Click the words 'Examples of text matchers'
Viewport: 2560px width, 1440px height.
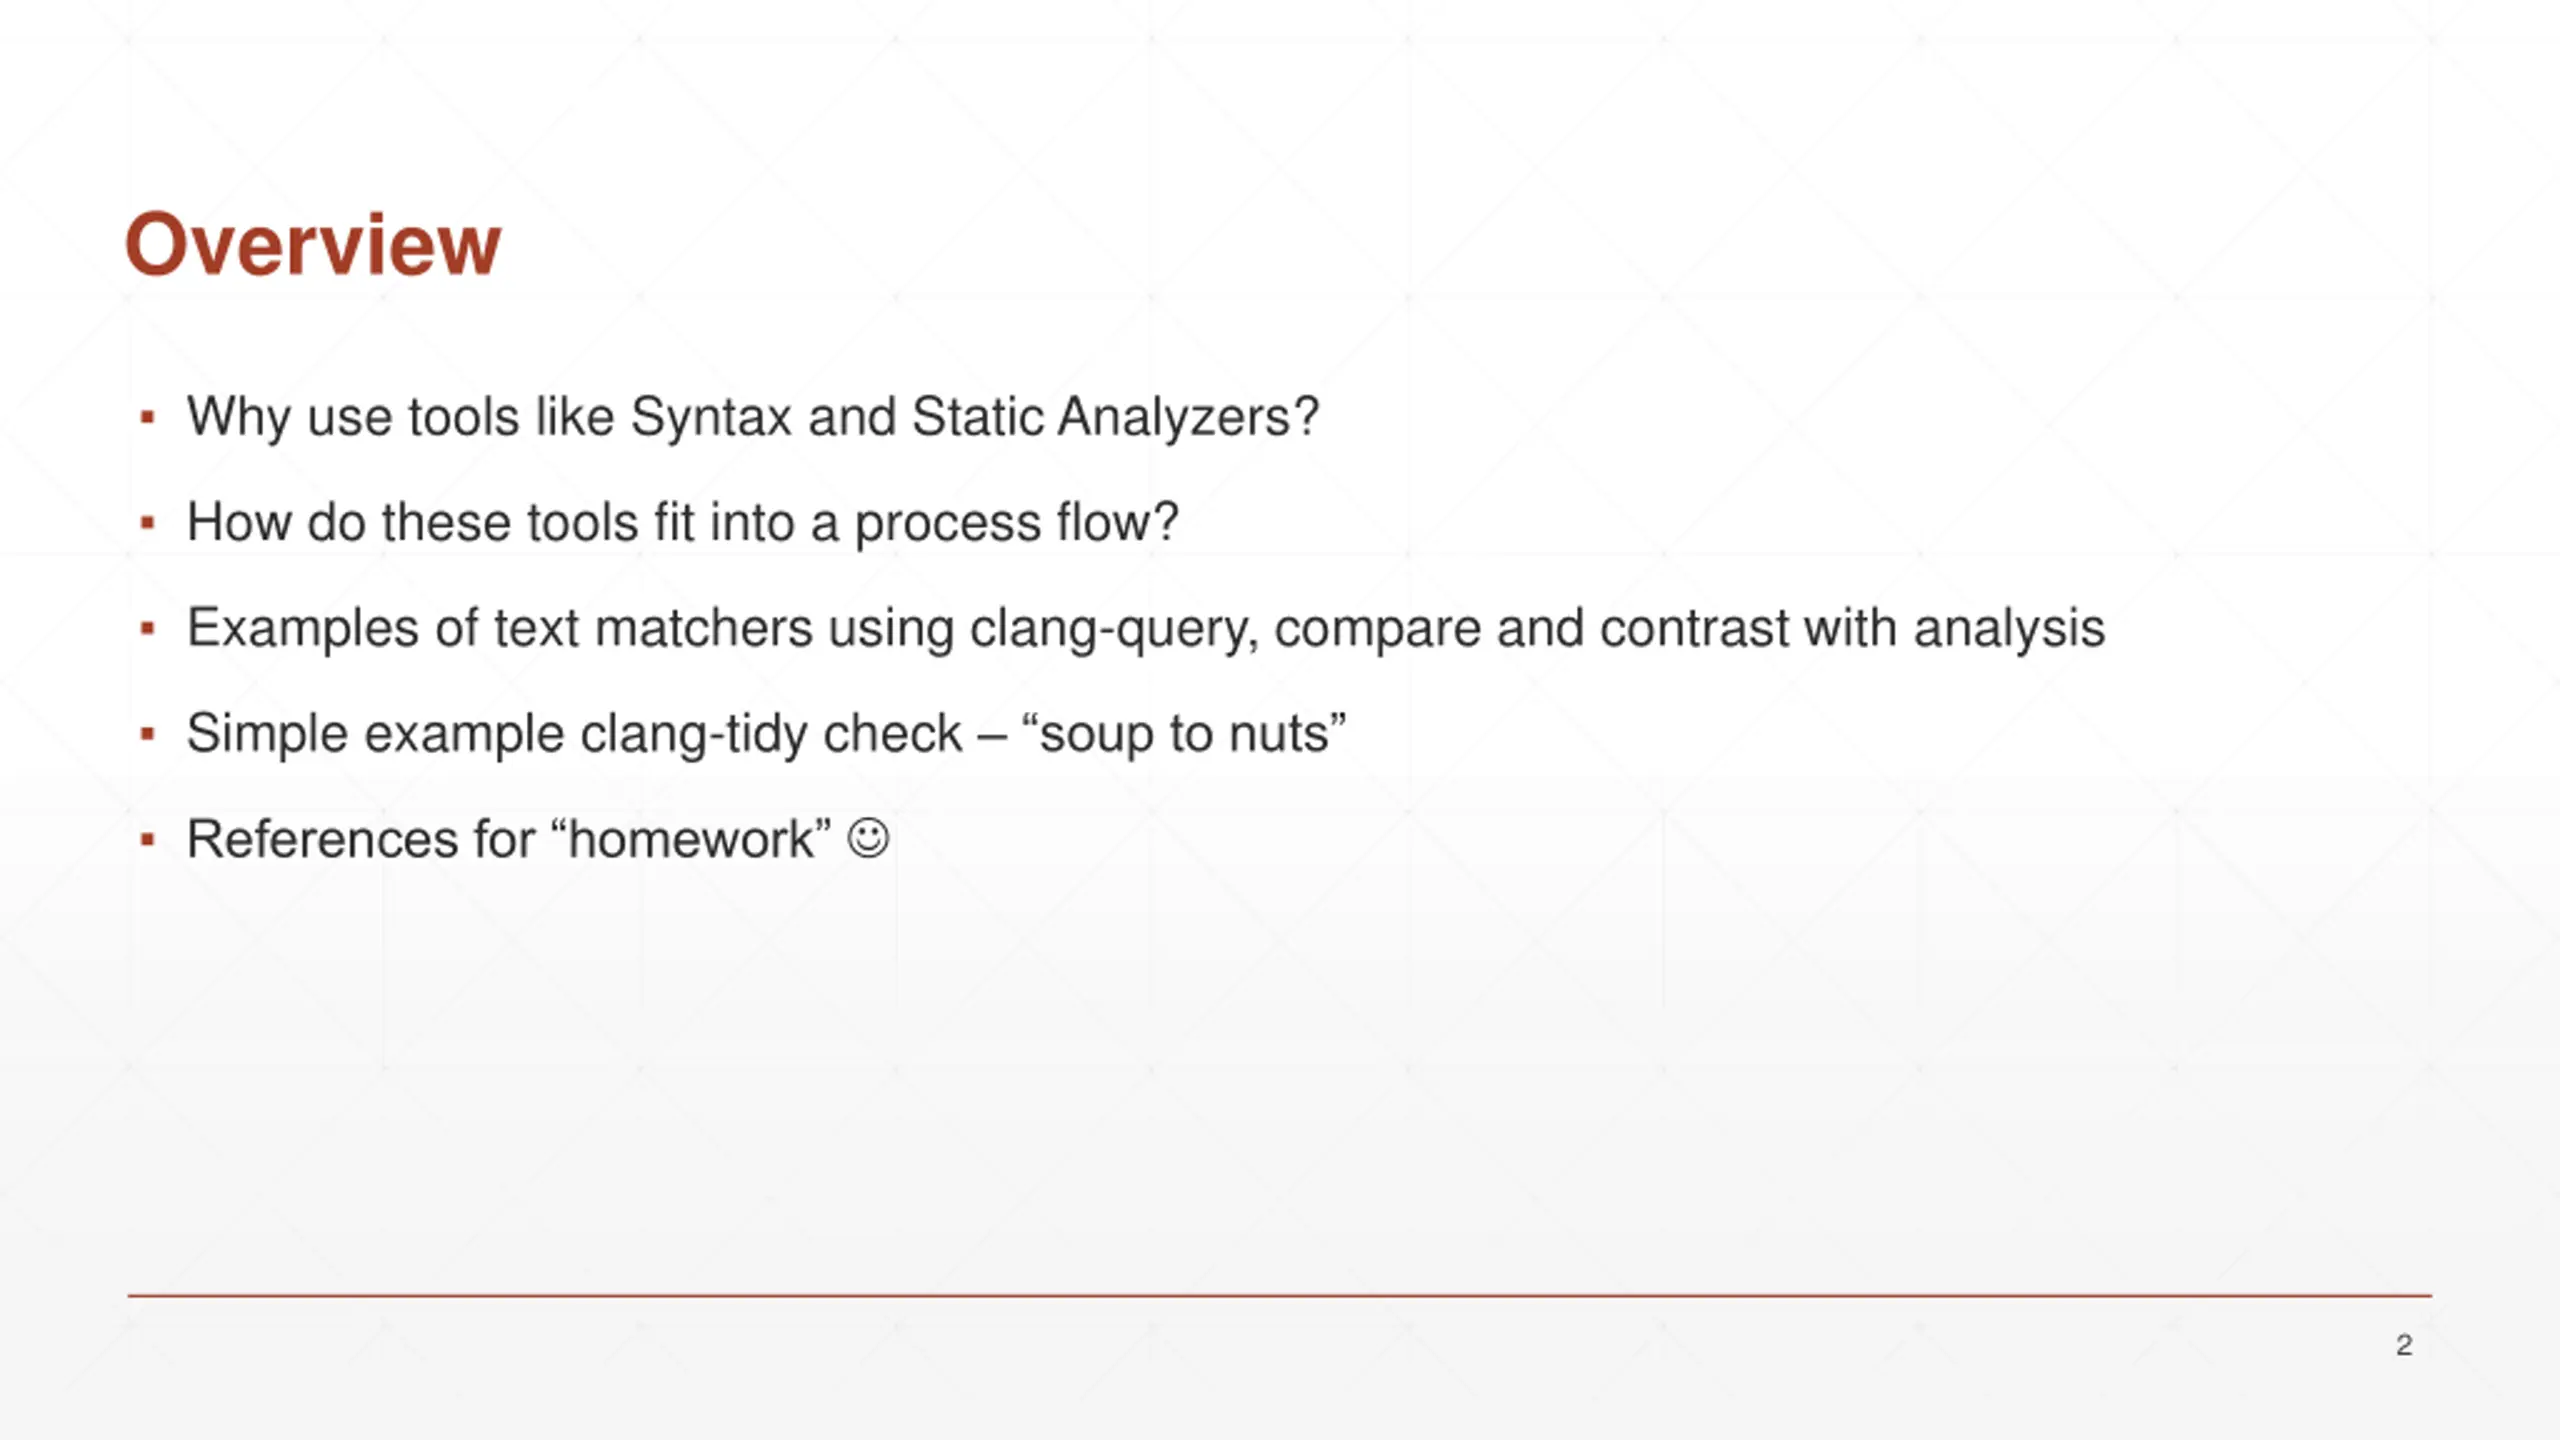pos(500,630)
